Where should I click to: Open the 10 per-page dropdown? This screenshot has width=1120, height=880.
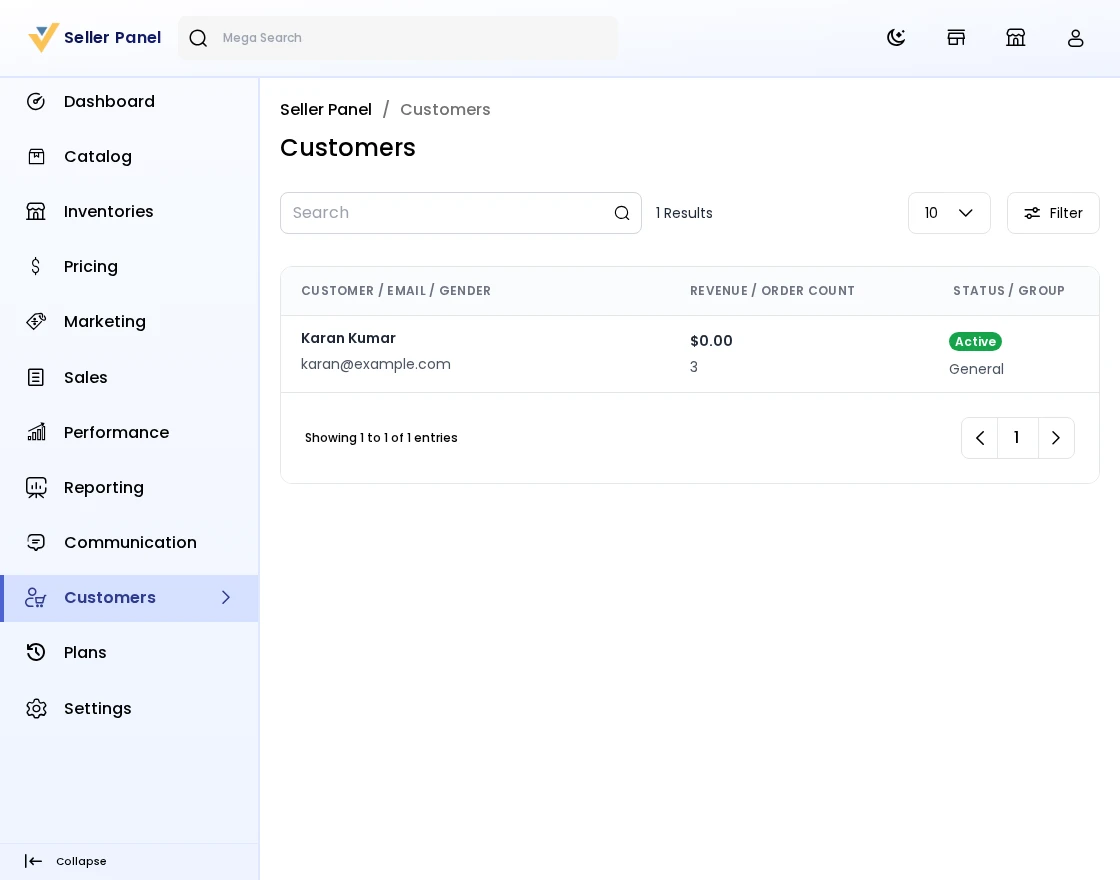tap(949, 213)
